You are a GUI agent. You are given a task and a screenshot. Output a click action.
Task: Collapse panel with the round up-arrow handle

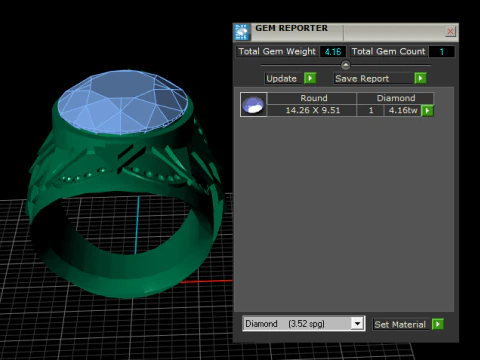346,65
